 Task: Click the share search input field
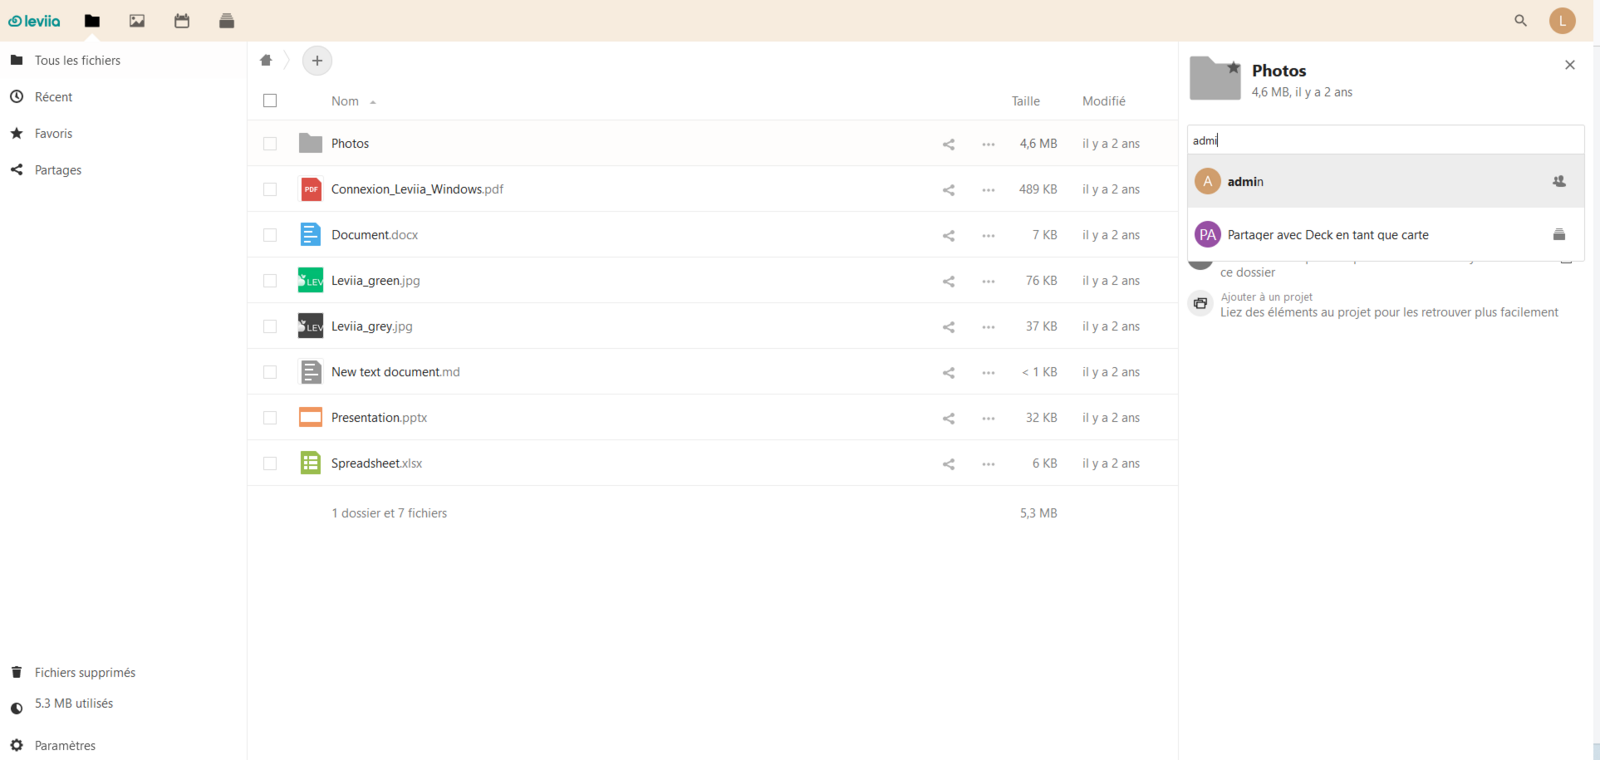tap(1385, 140)
